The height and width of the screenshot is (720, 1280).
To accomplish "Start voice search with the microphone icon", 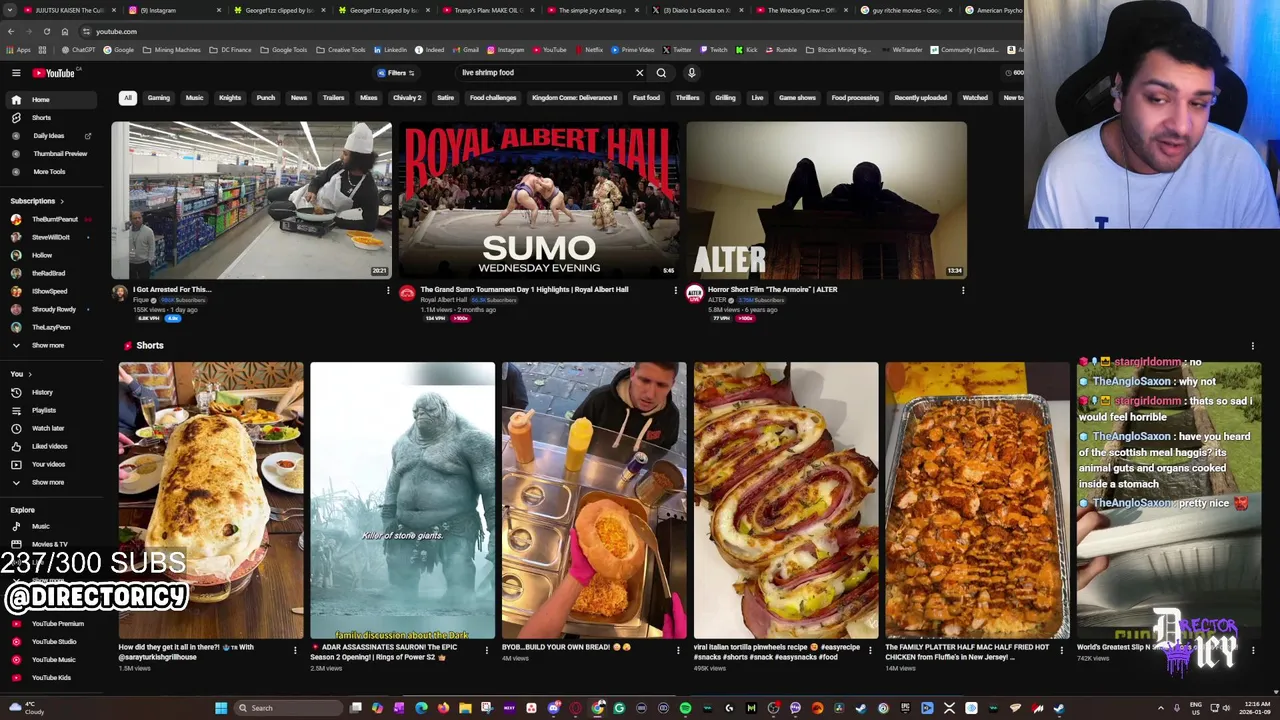I will 691,73.
